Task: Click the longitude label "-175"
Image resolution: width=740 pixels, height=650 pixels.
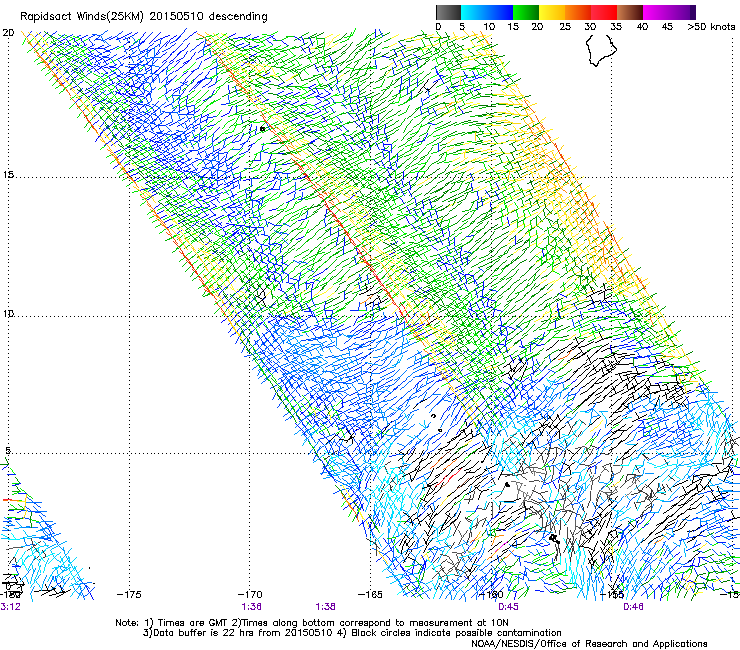Action: (x=129, y=594)
